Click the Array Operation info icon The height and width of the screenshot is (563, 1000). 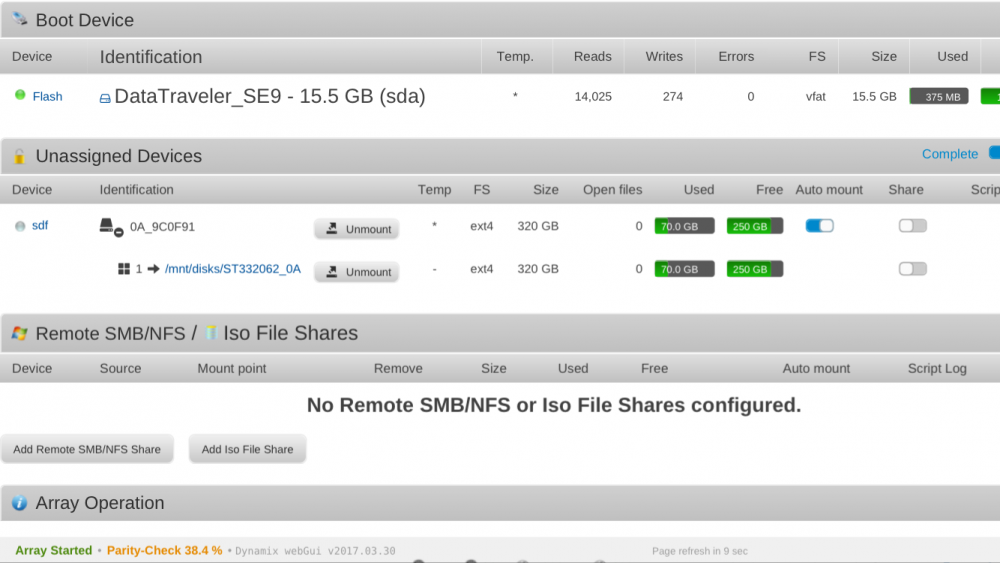20,503
